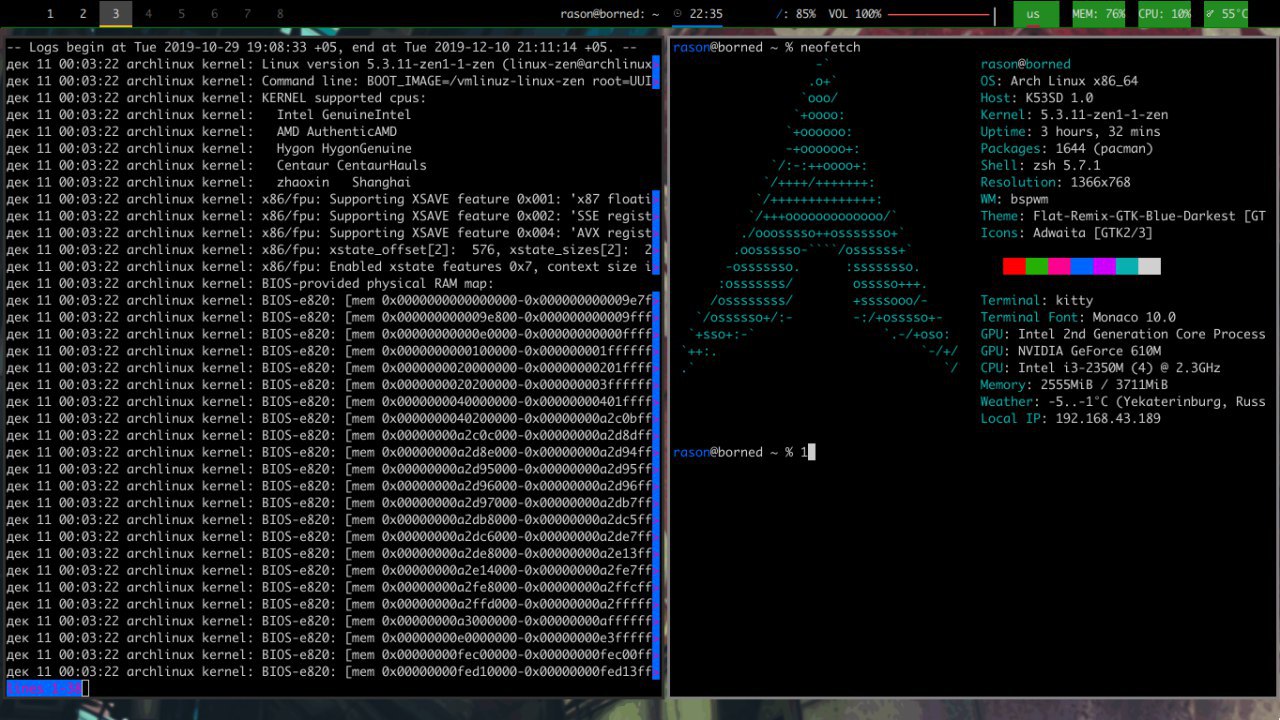The image size is (1280, 720).
Task: Click the 'AMD AuthenticAMD' log line
Action: 201,132
